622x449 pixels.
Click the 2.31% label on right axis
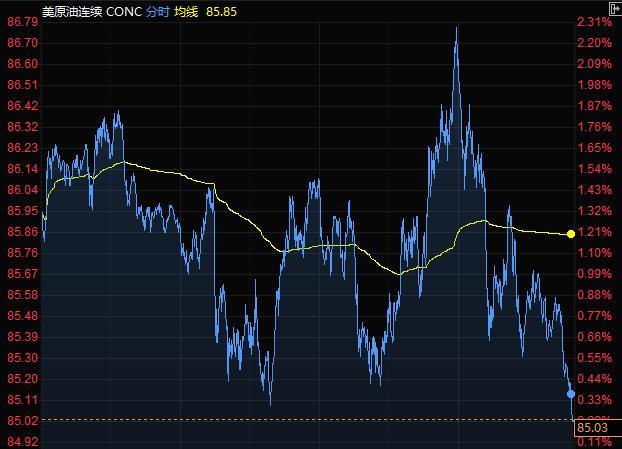(594, 22)
